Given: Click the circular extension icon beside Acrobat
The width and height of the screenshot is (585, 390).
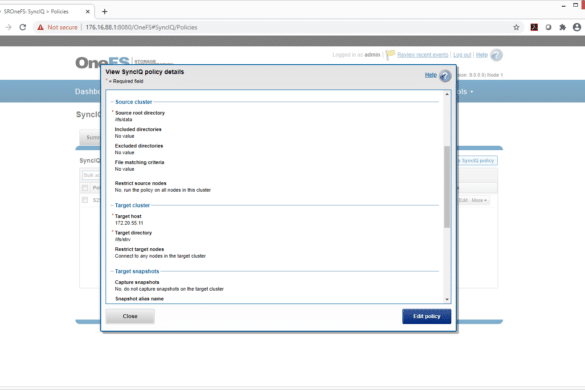Looking at the screenshot, I should point(548,27).
